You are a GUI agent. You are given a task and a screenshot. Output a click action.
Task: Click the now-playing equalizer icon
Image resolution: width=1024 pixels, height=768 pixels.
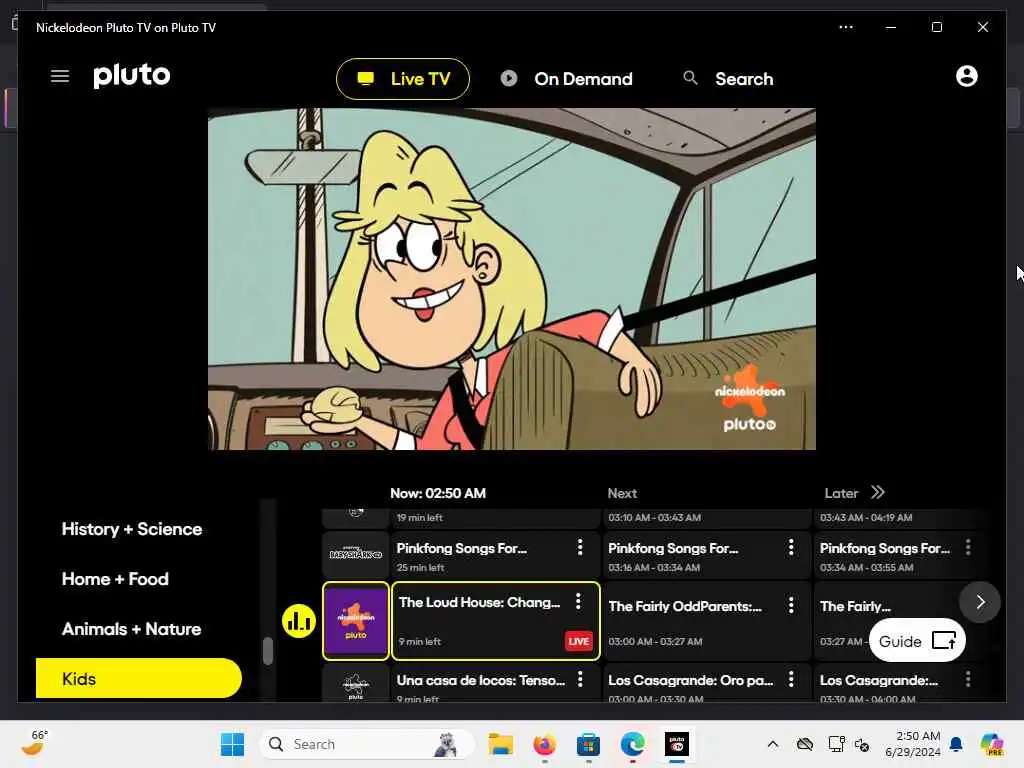click(299, 620)
